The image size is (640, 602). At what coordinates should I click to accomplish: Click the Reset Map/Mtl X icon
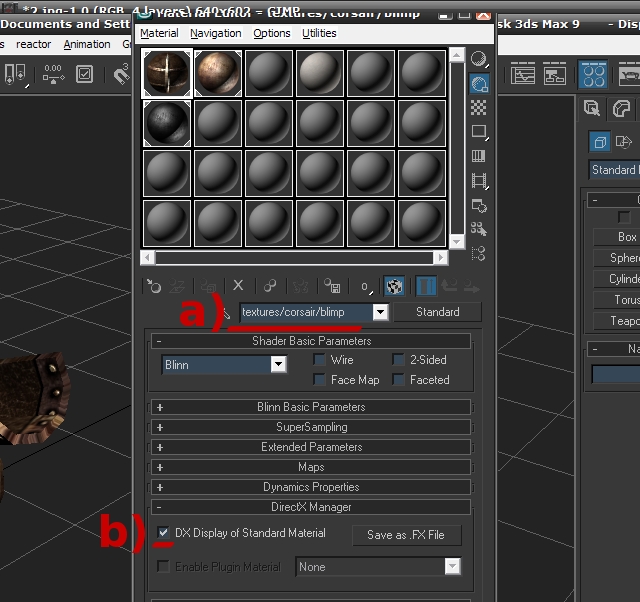click(238, 285)
